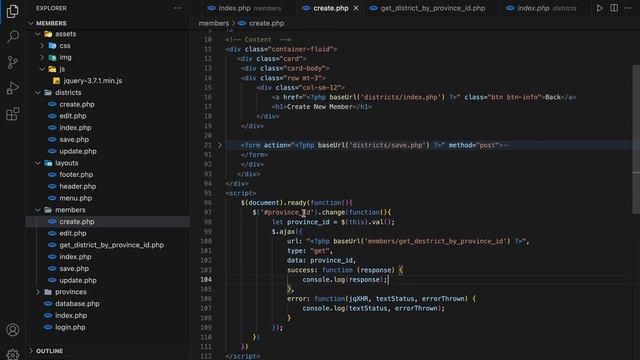Image resolution: width=640 pixels, height=360 pixels.
Task: Click 'console.log(response);' on line 104
Action: 344,280
